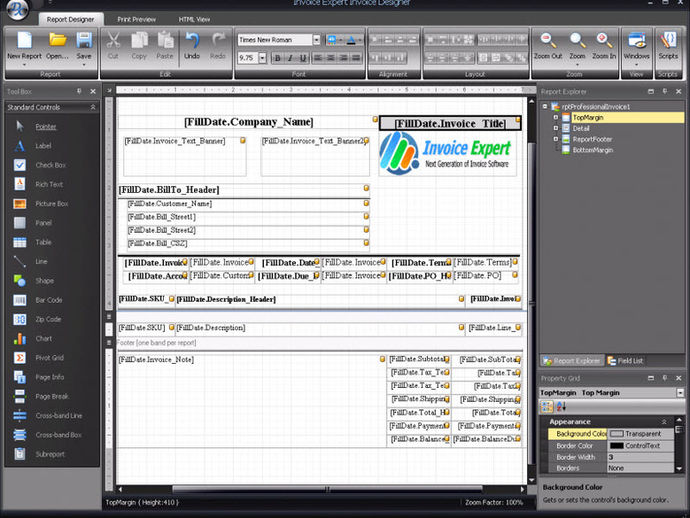Select the Pointer tool

tap(46, 127)
